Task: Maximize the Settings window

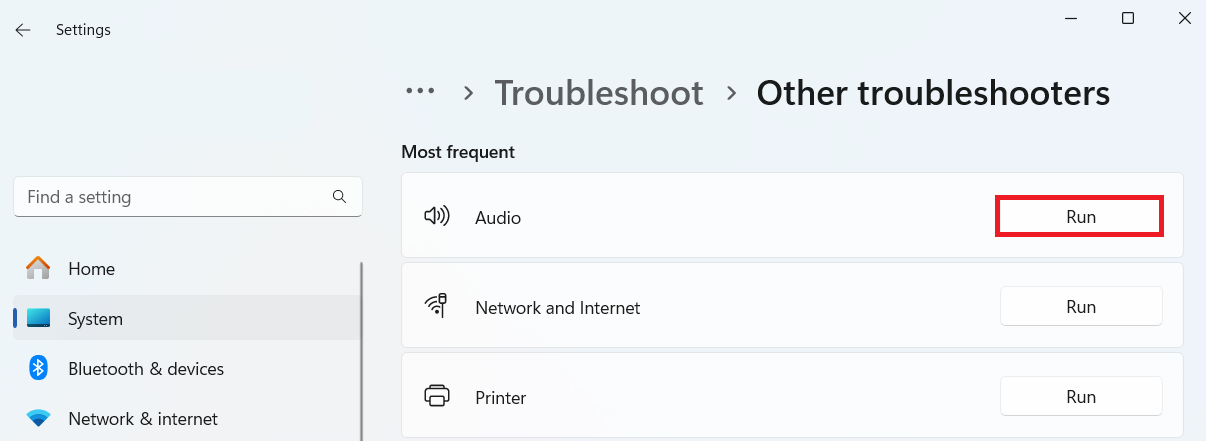Action: 1128,18
